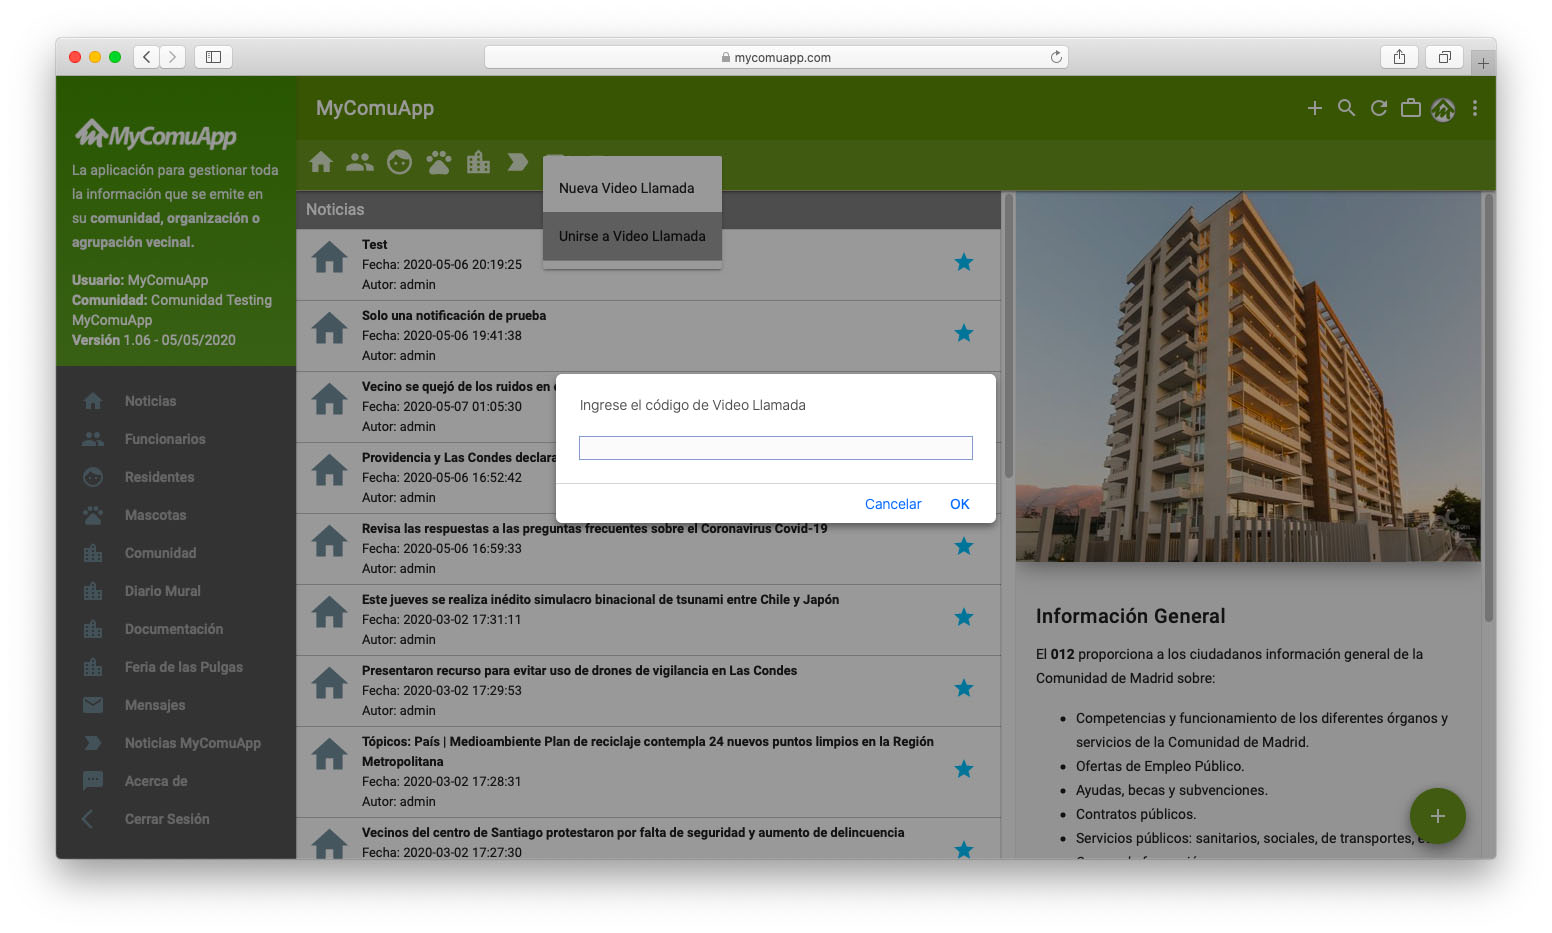Image resolution: width=1552 pixels, height=933 pixels.
Task: Click the green floating add button
Action: [1437, 816]
